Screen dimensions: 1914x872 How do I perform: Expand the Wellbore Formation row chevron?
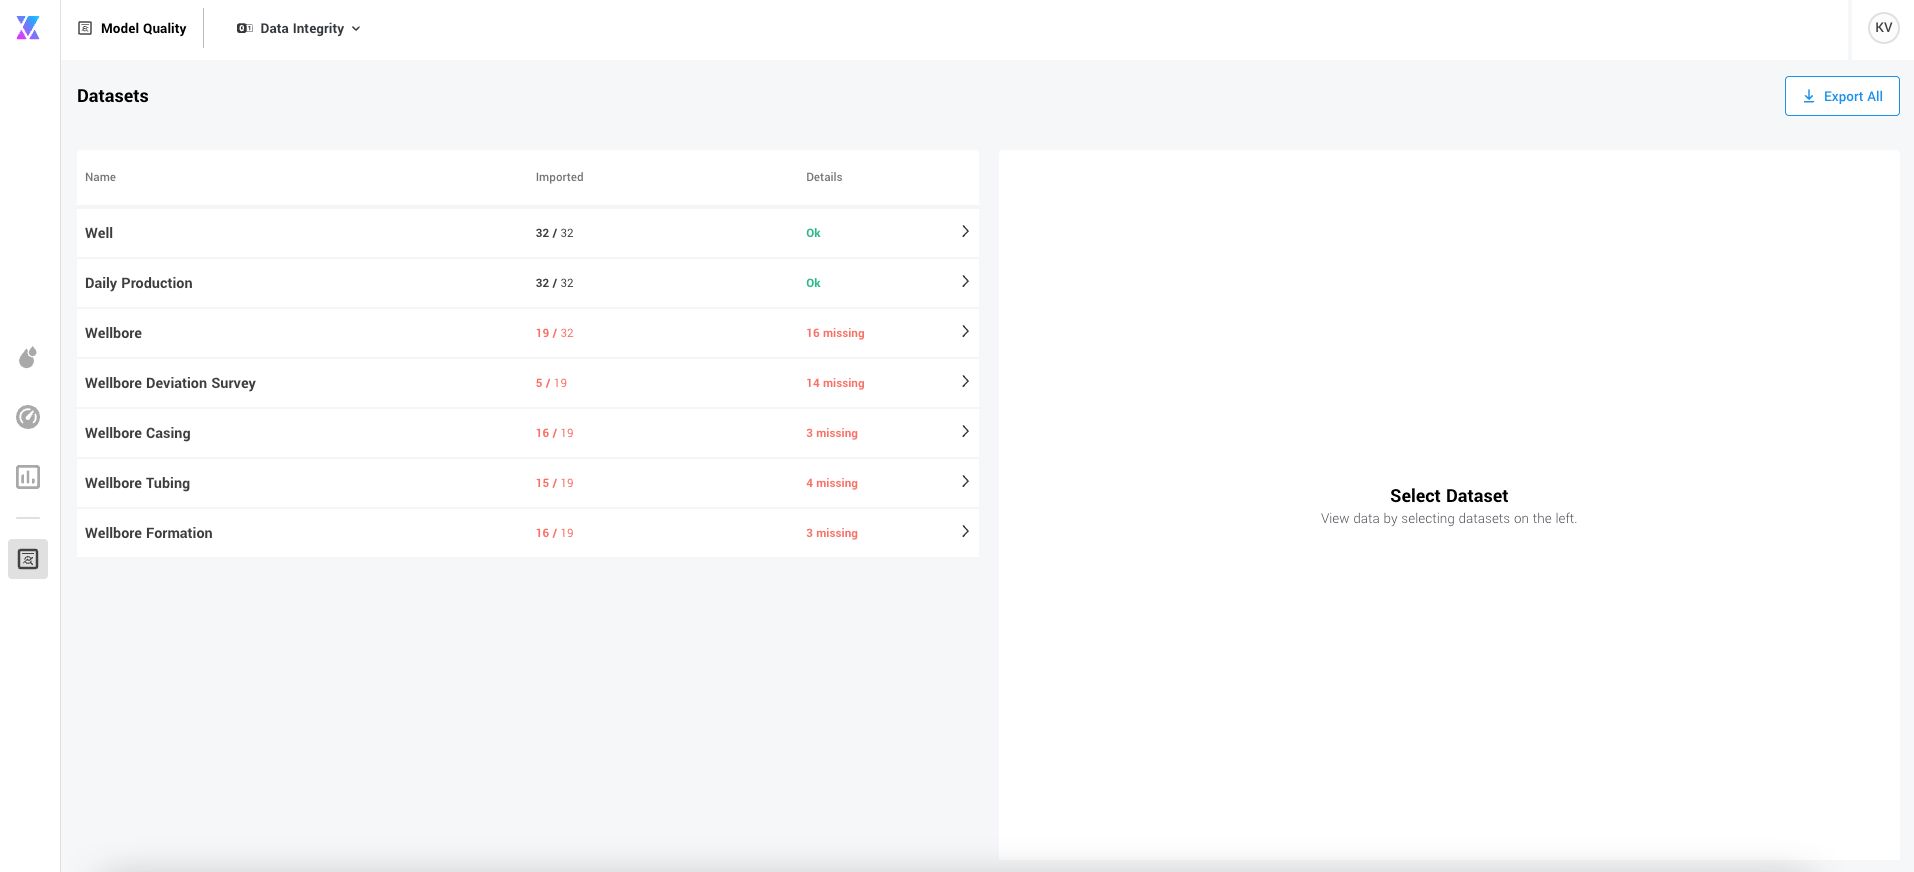click(965, 531)
